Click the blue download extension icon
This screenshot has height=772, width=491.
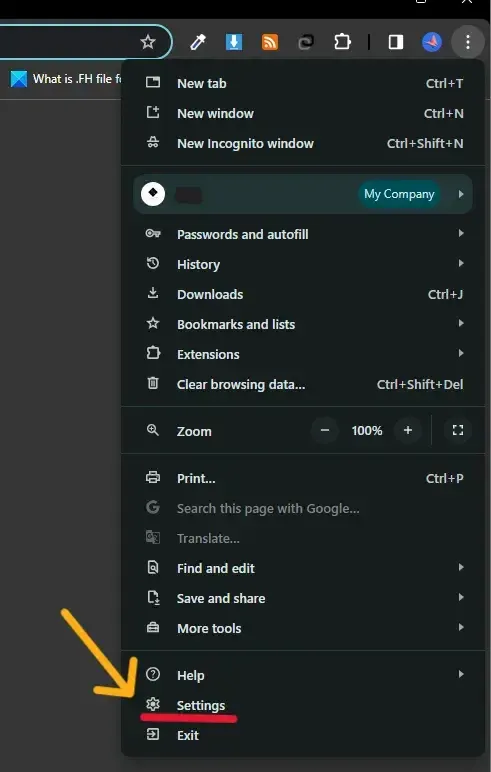click(234, 42)
